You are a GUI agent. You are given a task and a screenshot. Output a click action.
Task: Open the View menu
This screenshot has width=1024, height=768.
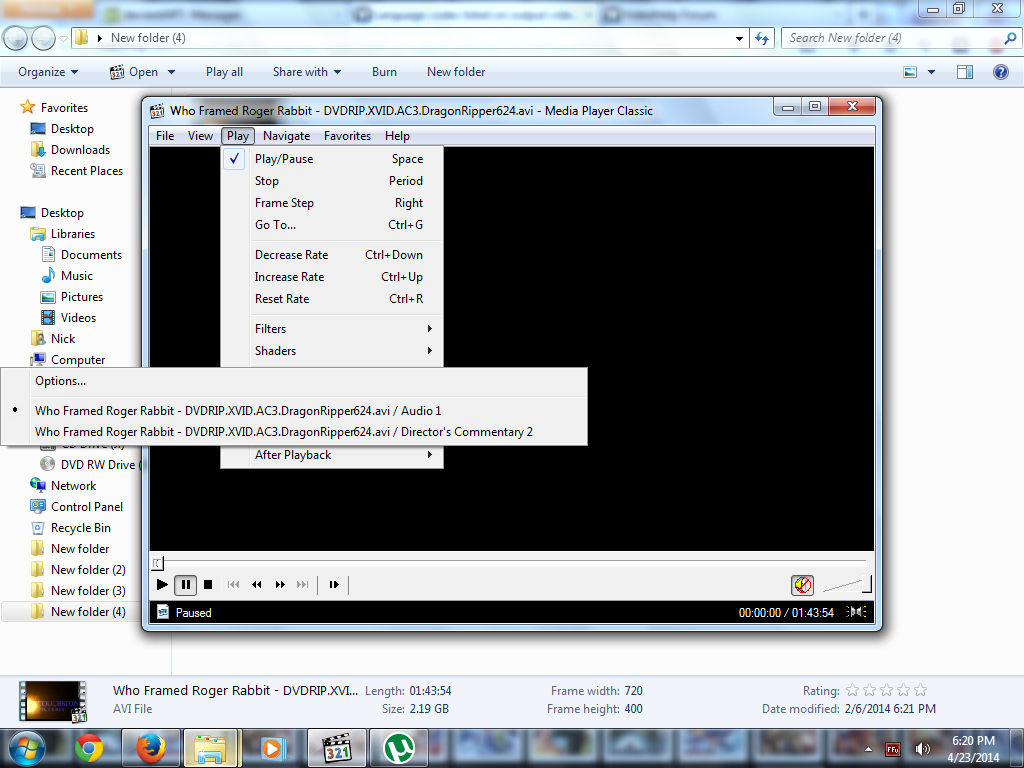coord(200,136)
